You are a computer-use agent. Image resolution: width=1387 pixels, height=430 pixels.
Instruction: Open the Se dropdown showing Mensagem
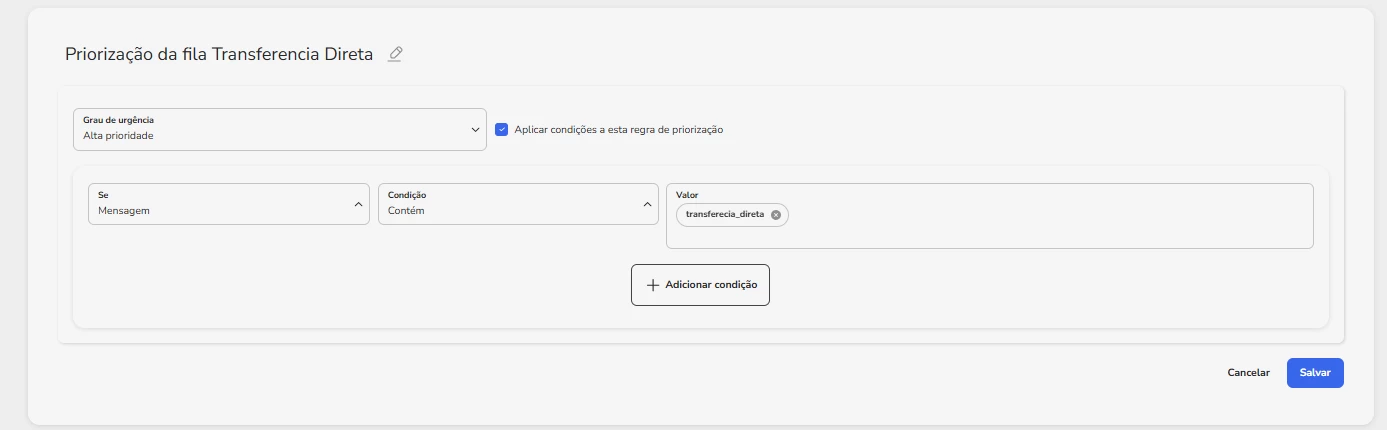tap(229, 204)
